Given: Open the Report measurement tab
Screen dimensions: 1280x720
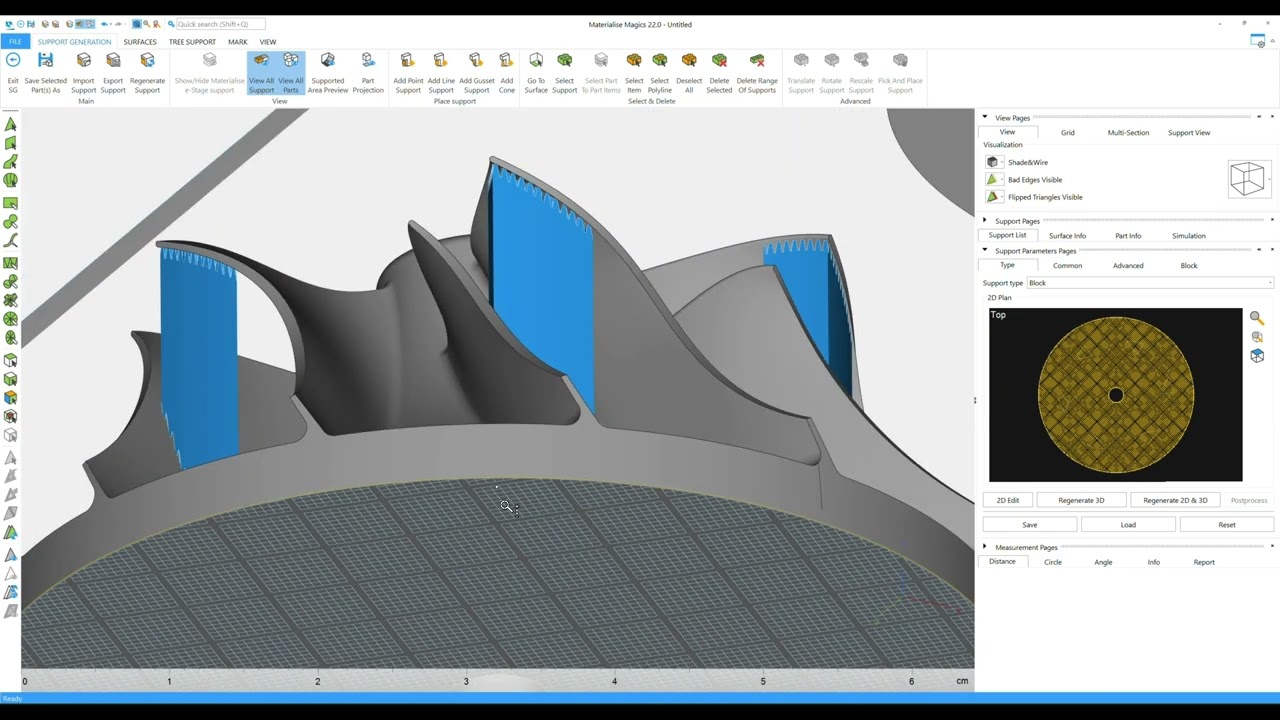Looking at the screenshot, I should coord(1204,562).
